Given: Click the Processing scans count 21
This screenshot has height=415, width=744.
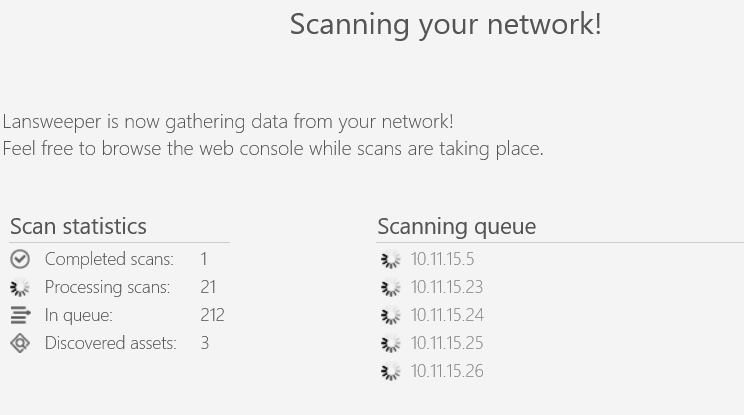Looking at the screenshot, I should 208,287.
